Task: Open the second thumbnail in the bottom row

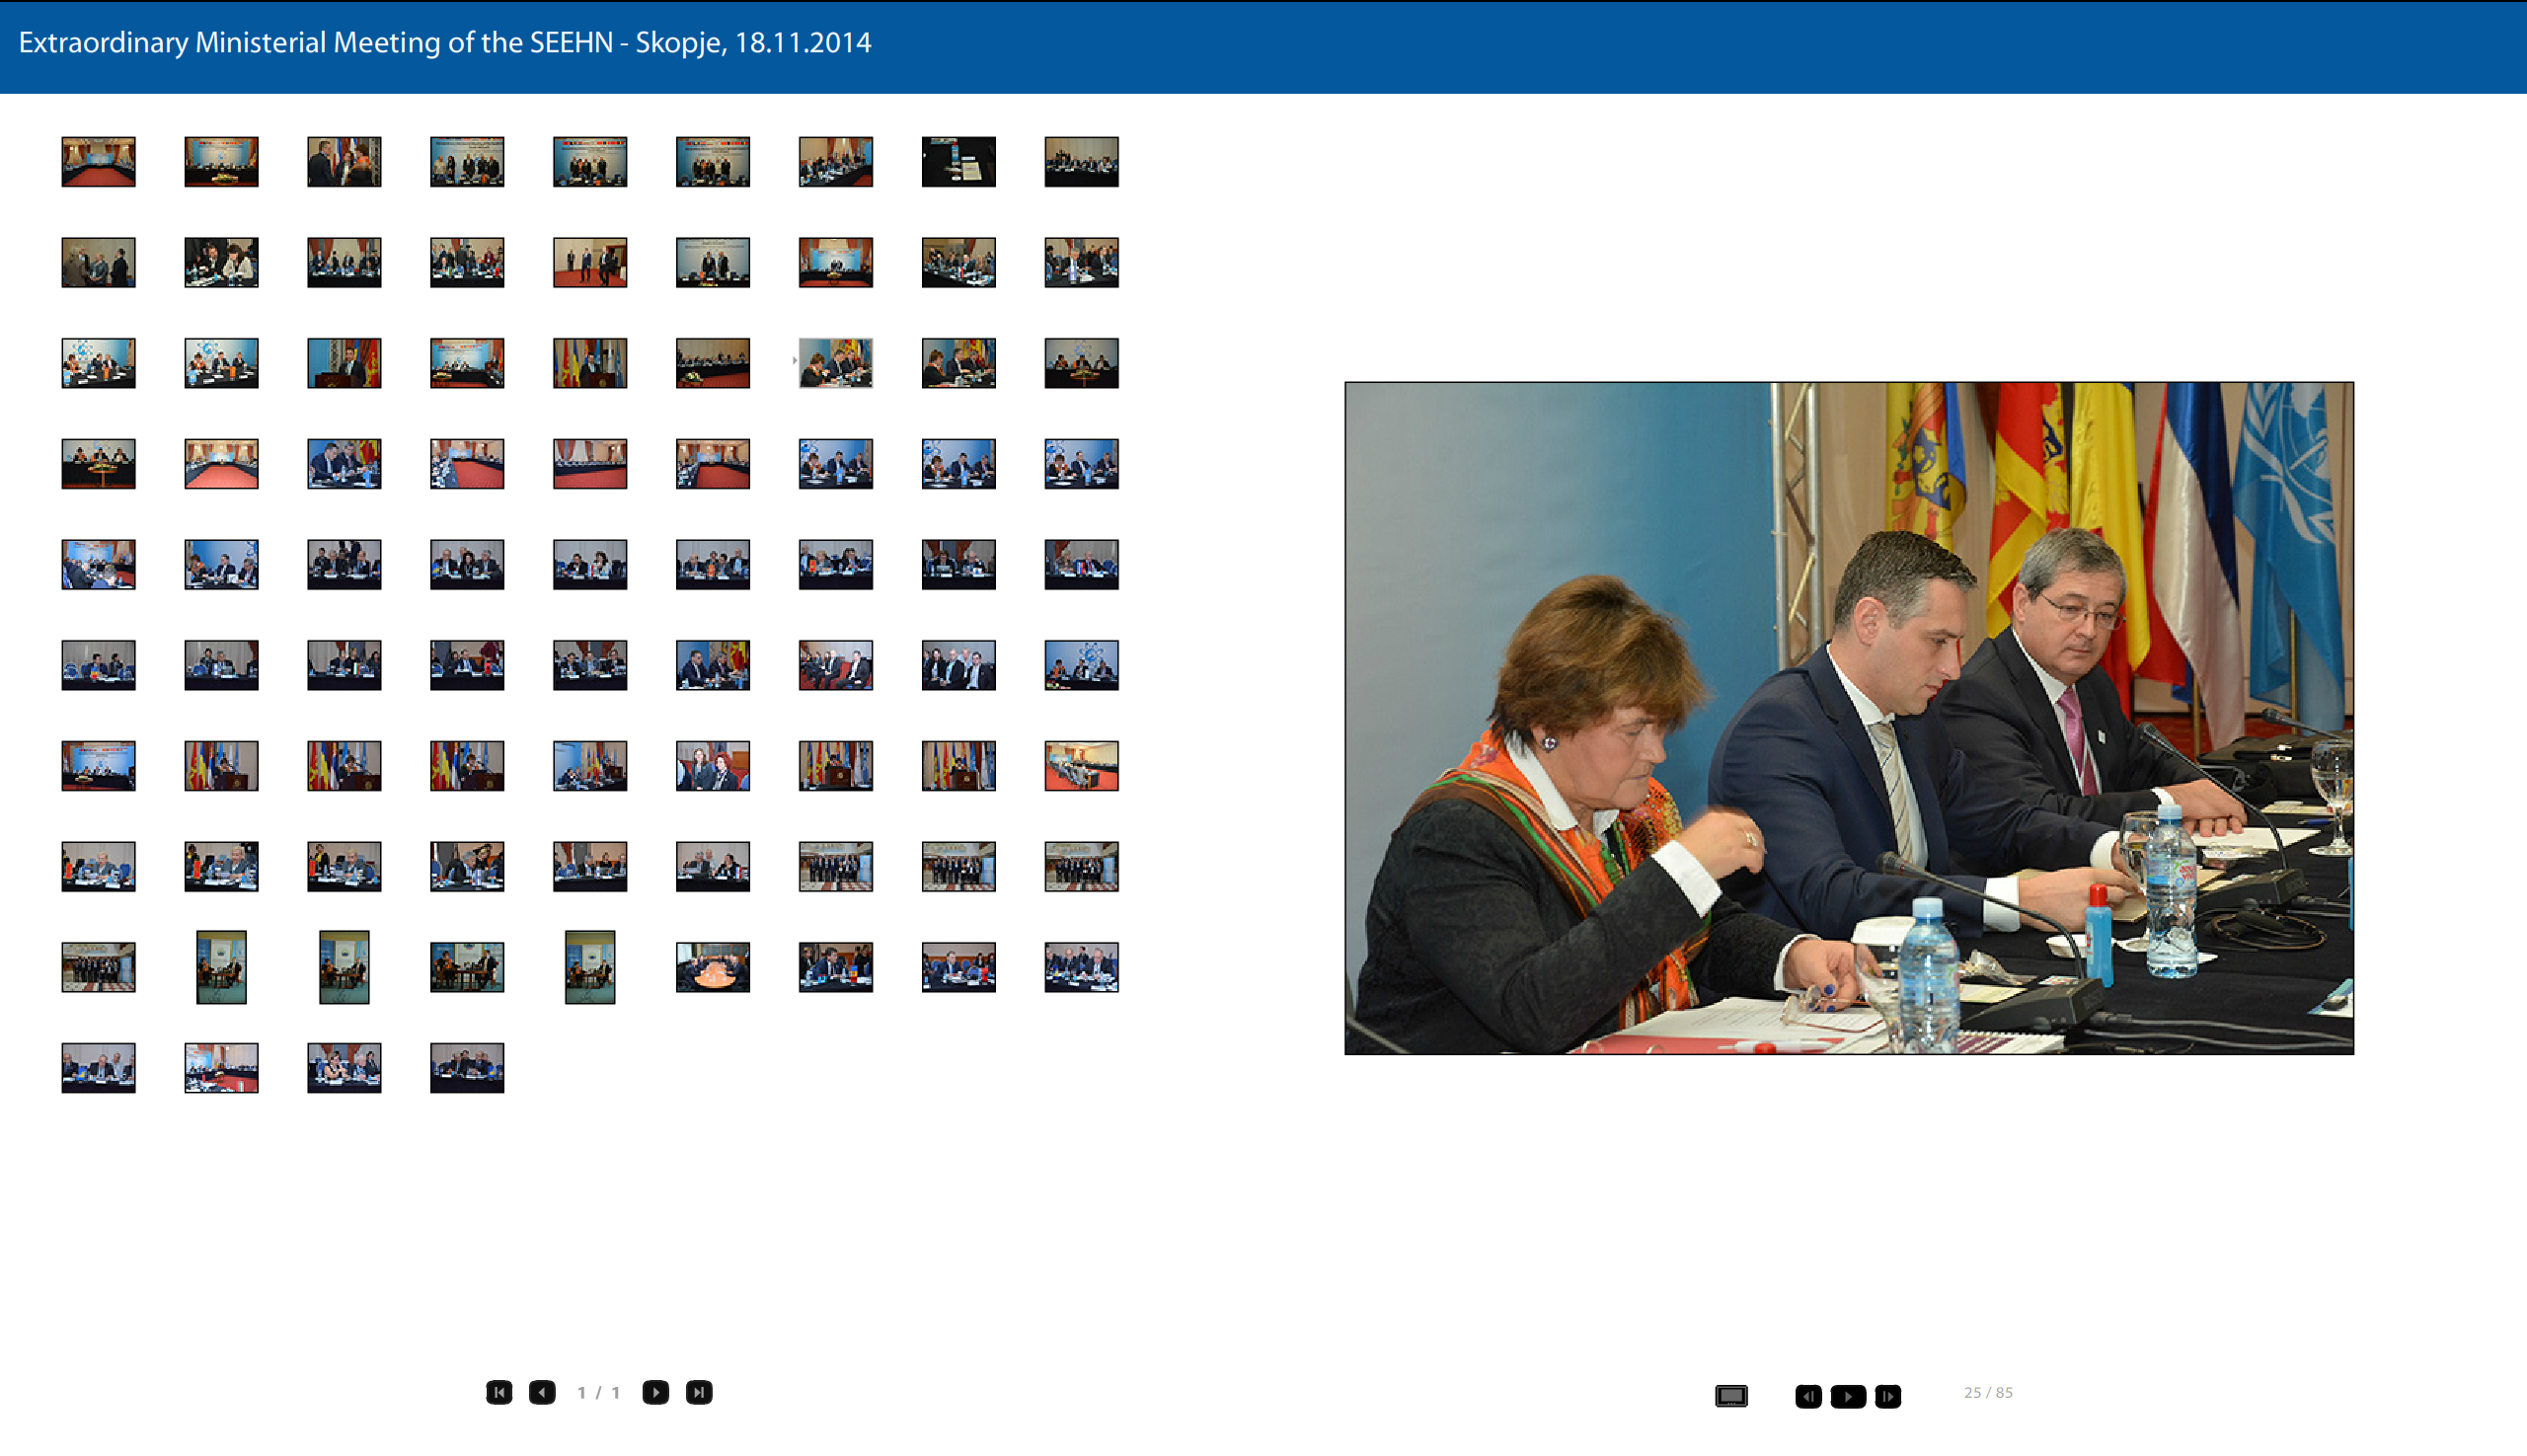Action: [x=221, y=1068]
